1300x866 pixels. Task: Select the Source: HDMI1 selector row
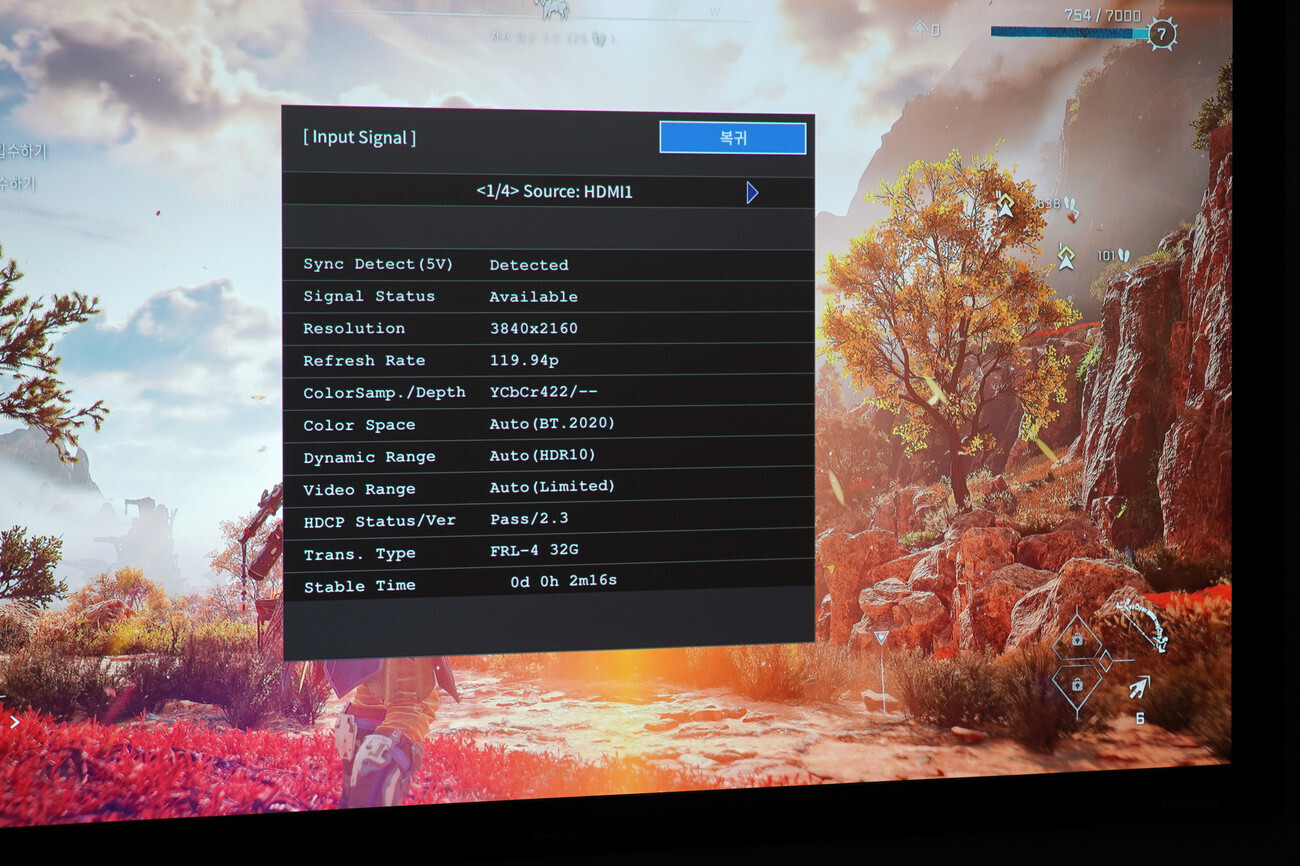point(548,191)
